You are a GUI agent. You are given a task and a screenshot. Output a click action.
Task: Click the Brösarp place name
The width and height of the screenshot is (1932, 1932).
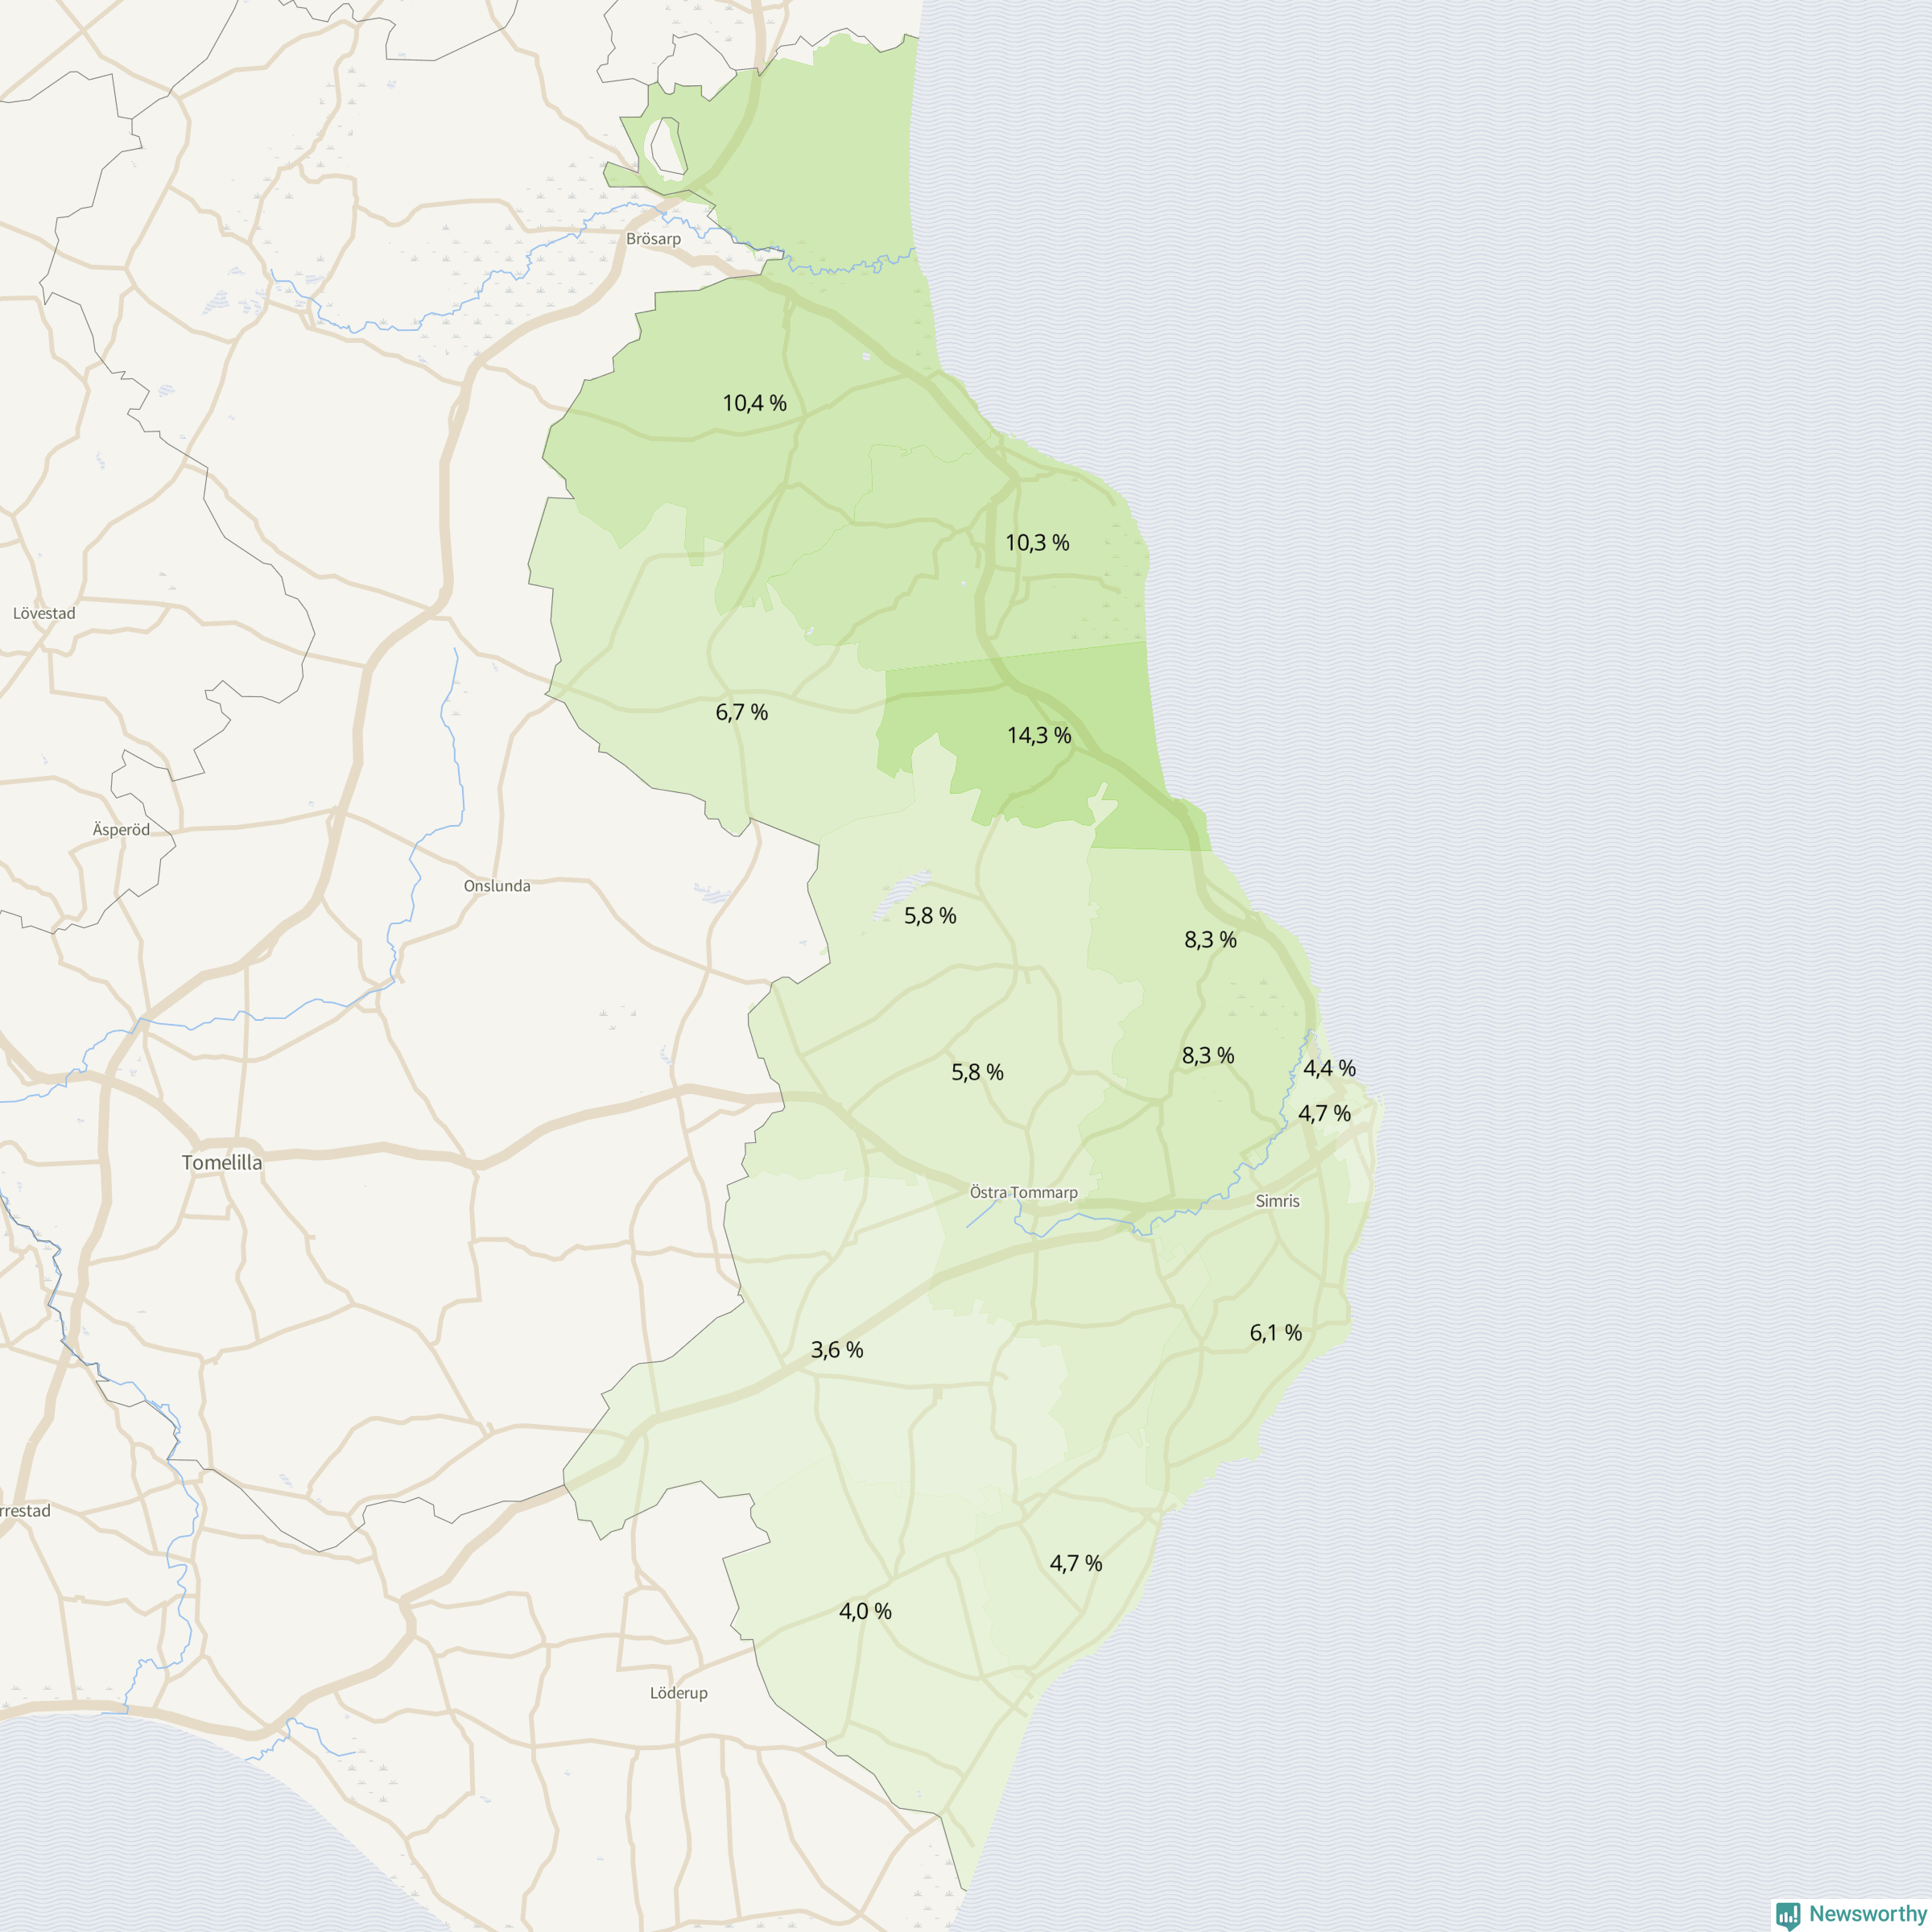tap(653, 239)
